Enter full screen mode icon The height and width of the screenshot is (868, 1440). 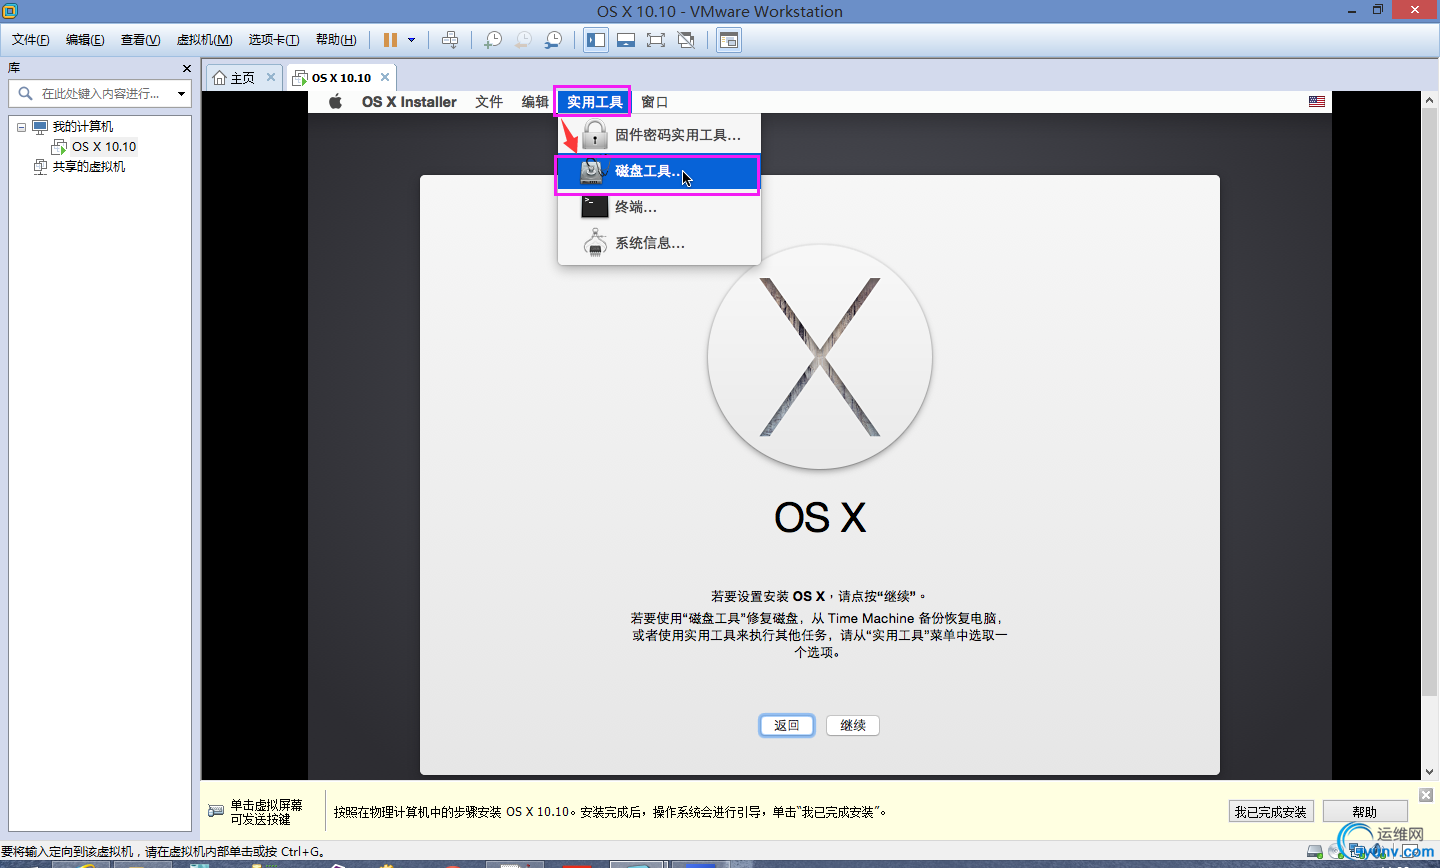656,40
